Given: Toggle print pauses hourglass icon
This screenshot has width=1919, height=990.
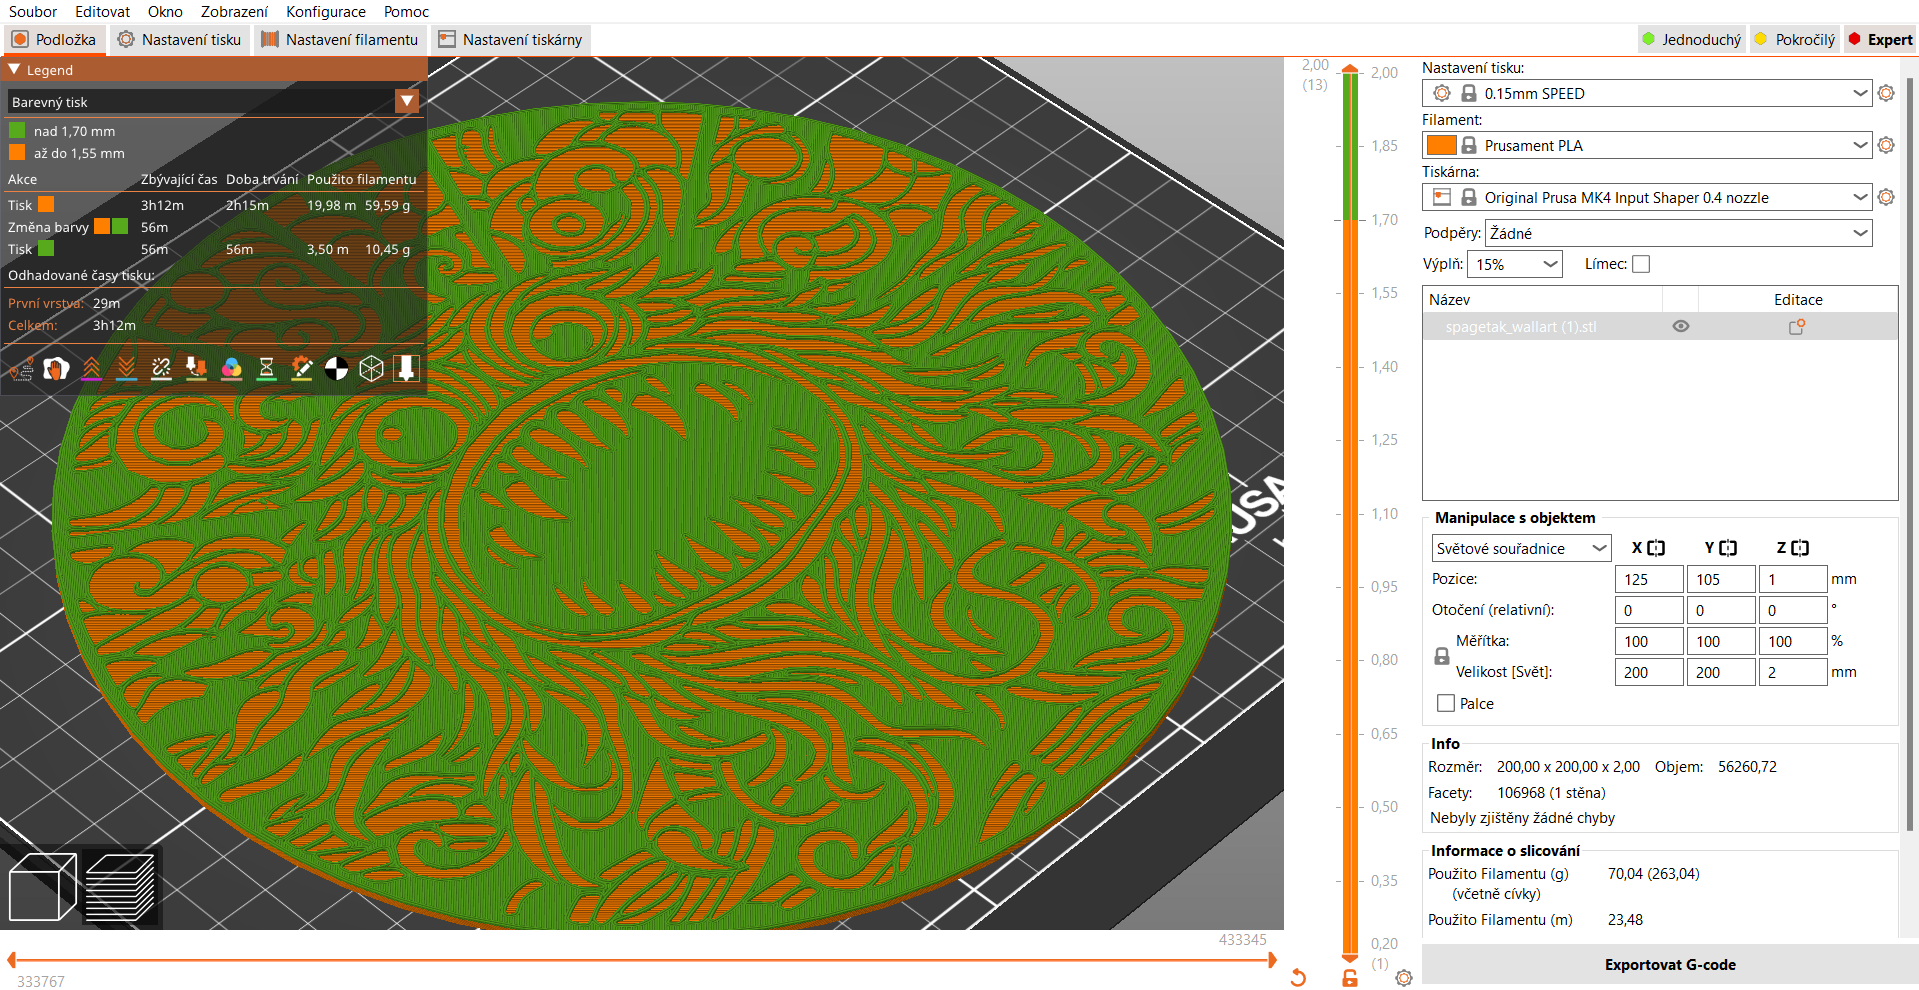Looking at the screenshot, I should coord(267,369).
